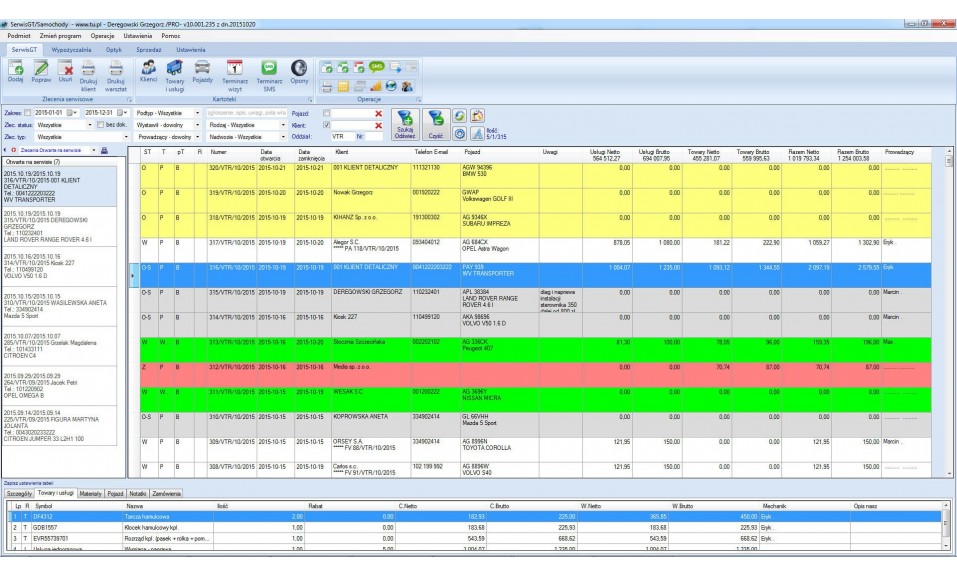Open the Operacje menu

pyautogui.click(x=102, y=35)
